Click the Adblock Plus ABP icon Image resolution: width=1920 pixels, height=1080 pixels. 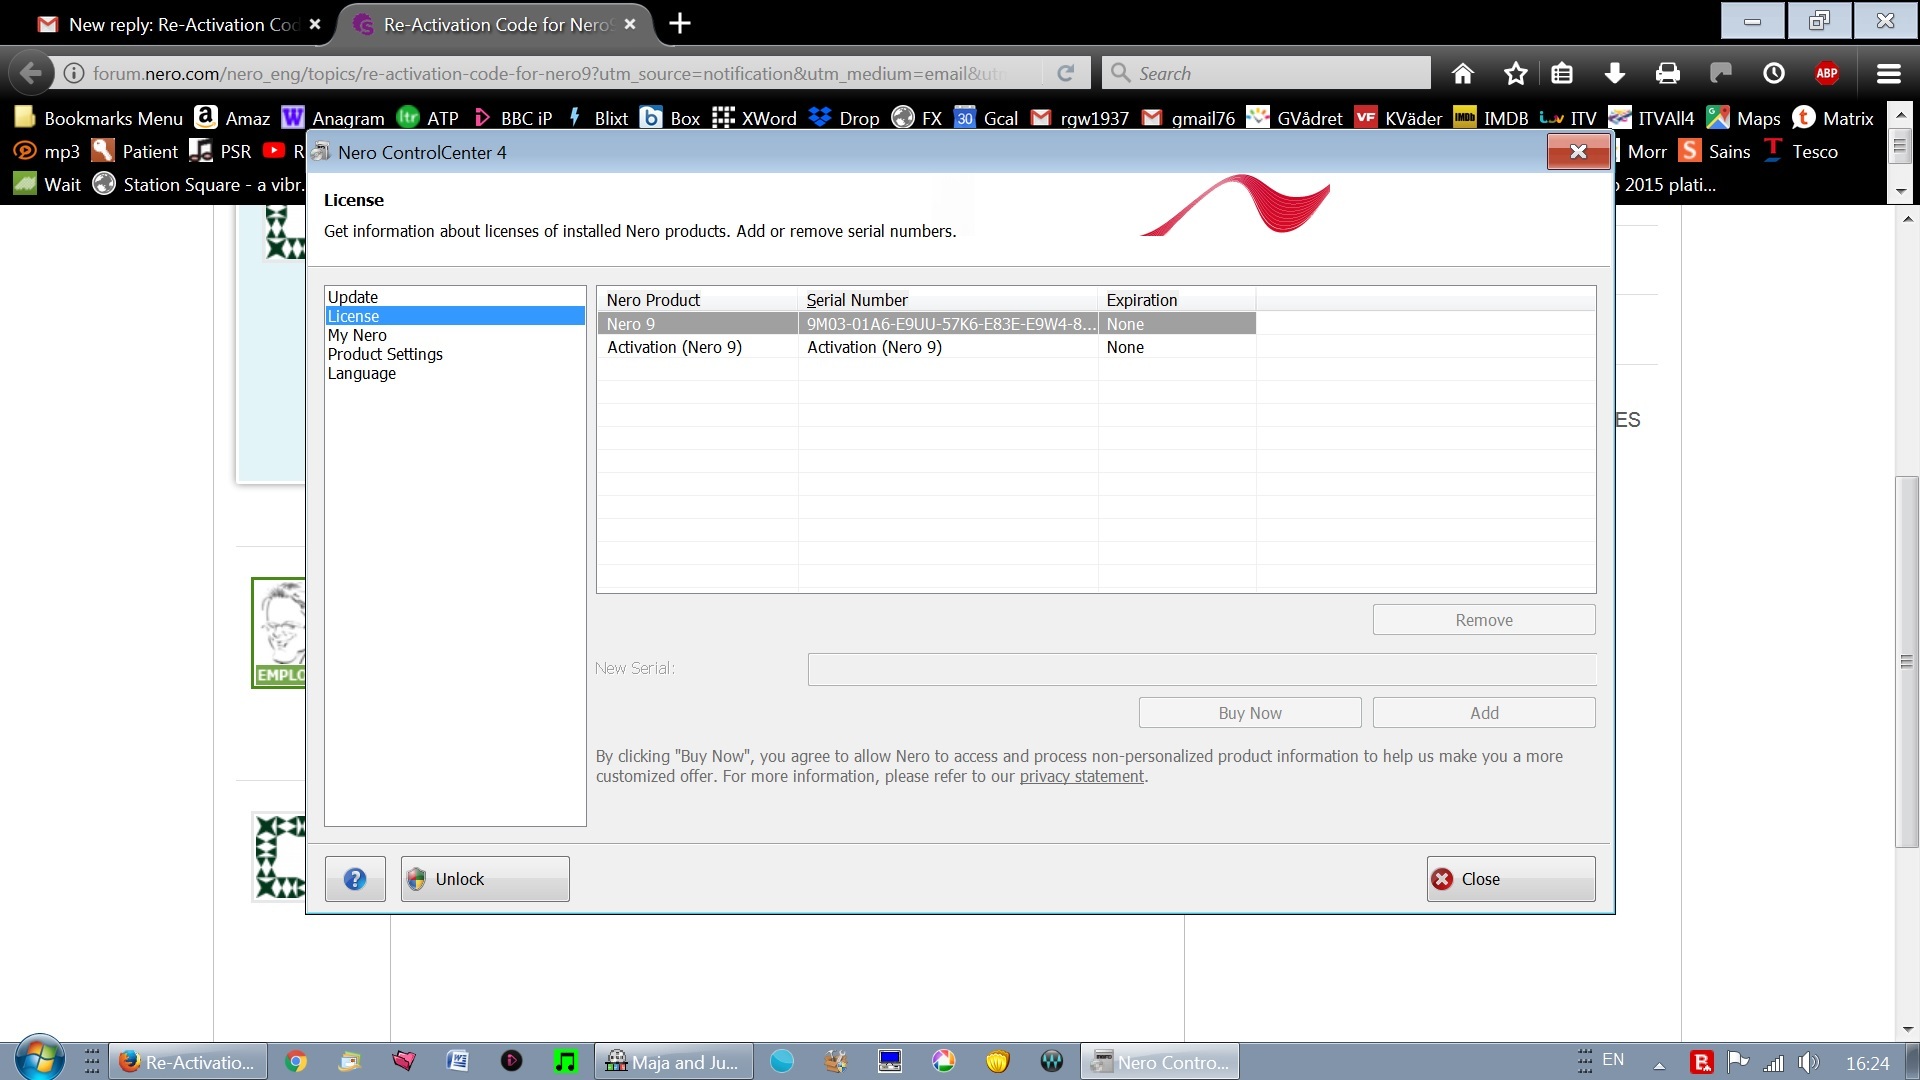point(1828,72)
